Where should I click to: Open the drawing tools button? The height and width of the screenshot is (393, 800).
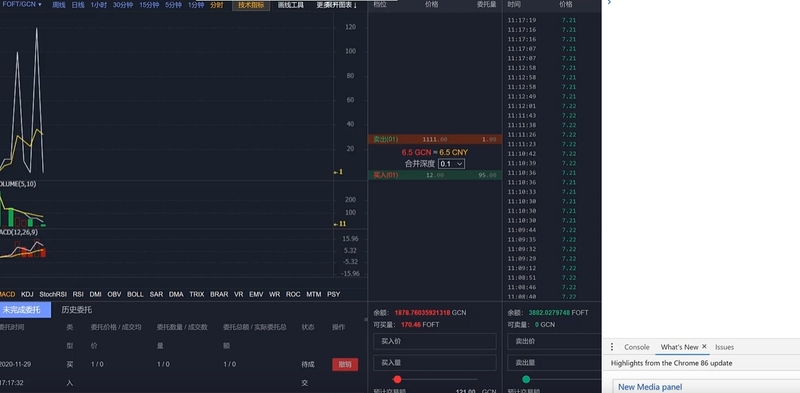click(291, 5)
